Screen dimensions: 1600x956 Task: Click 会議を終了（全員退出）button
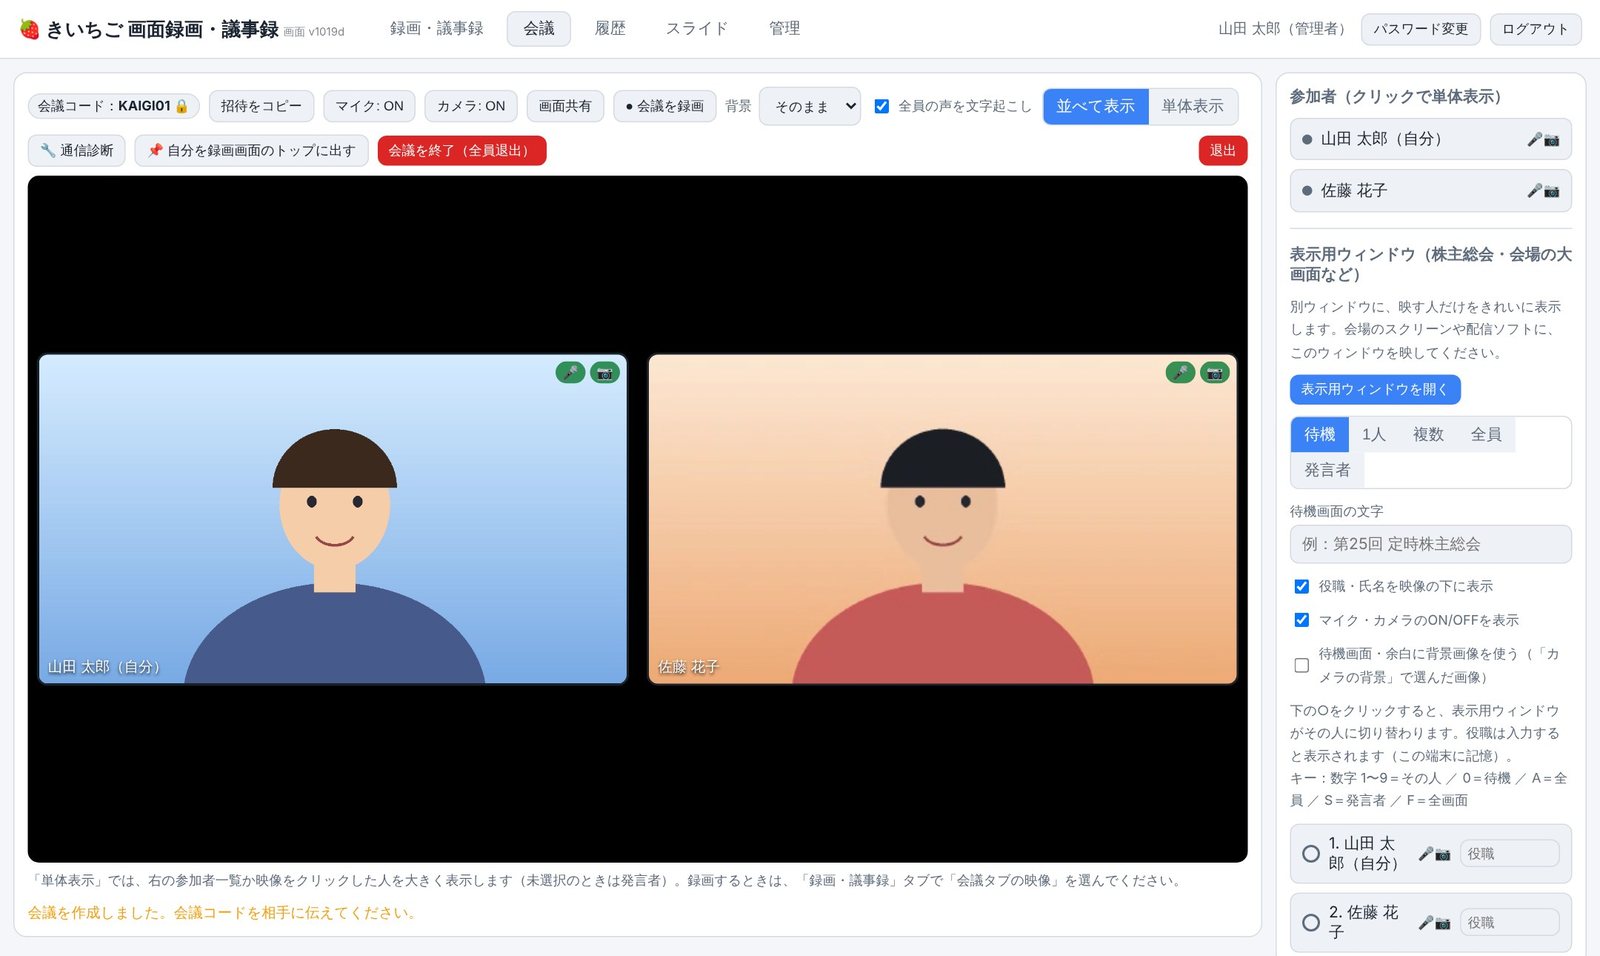coord(462,150)
